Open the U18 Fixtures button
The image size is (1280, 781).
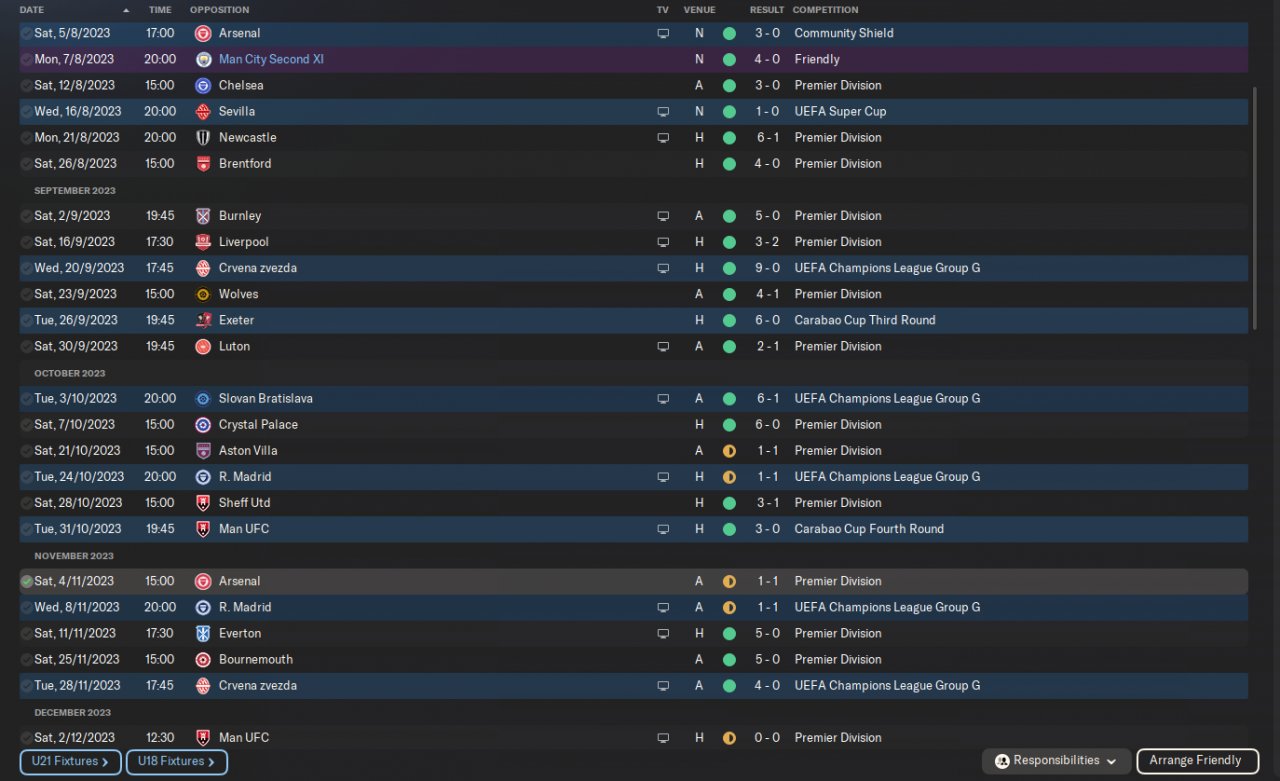coord(176,762)
